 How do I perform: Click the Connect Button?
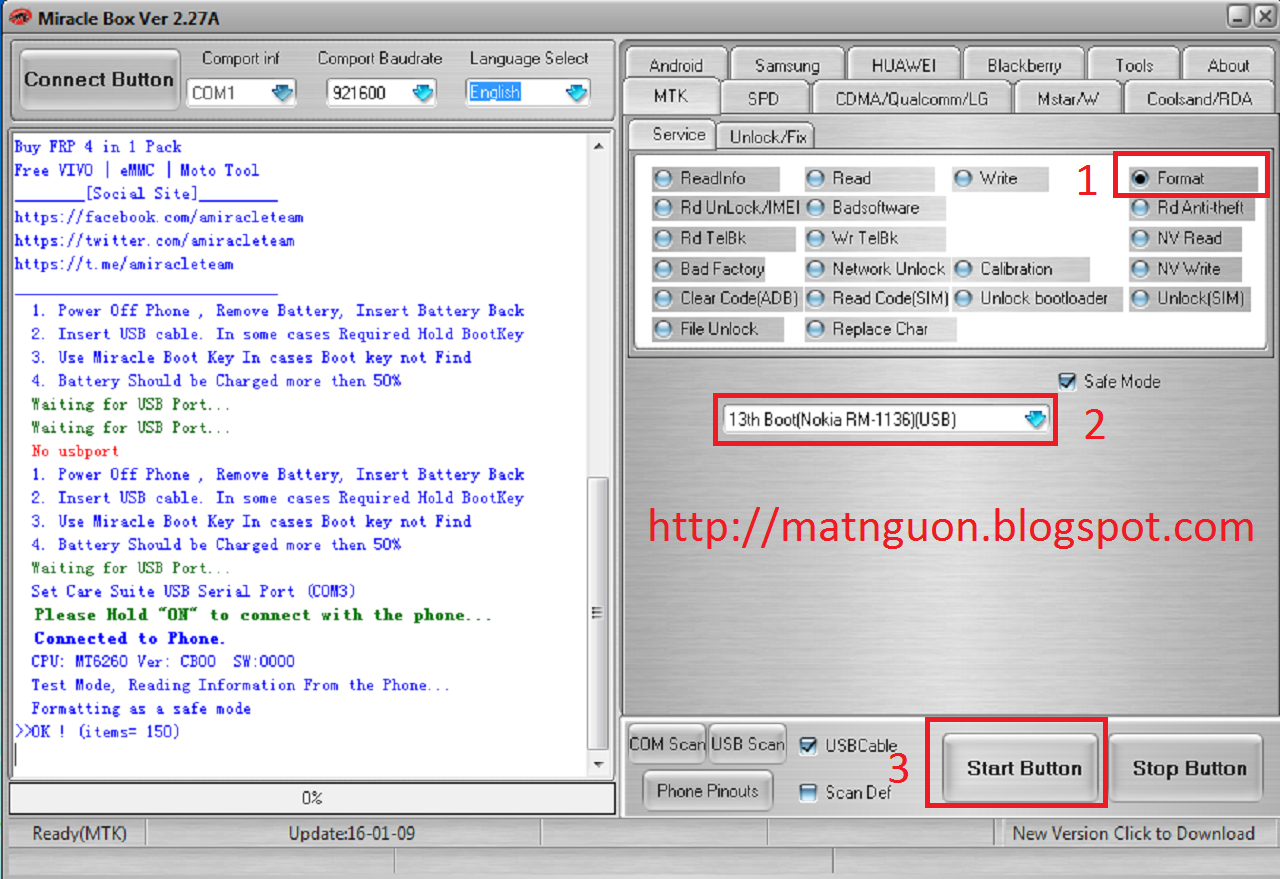click(99, 80)
